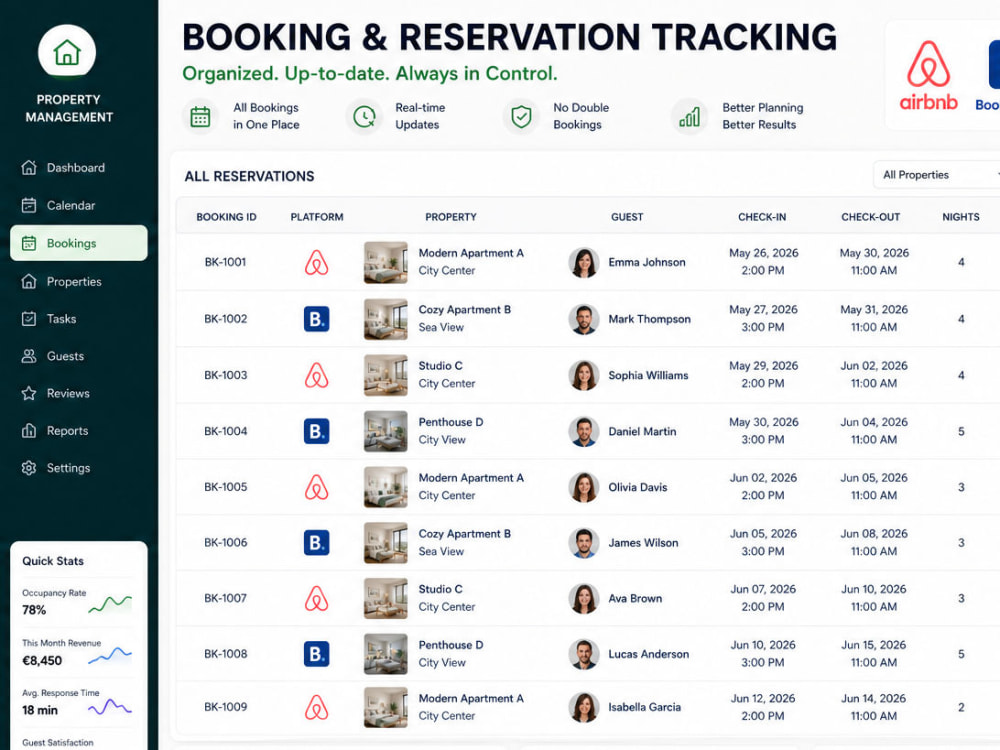Click the Airbnb platform icon for BK-1001
The height and width of the screenshot is (750, 1000).
(316, 262)
